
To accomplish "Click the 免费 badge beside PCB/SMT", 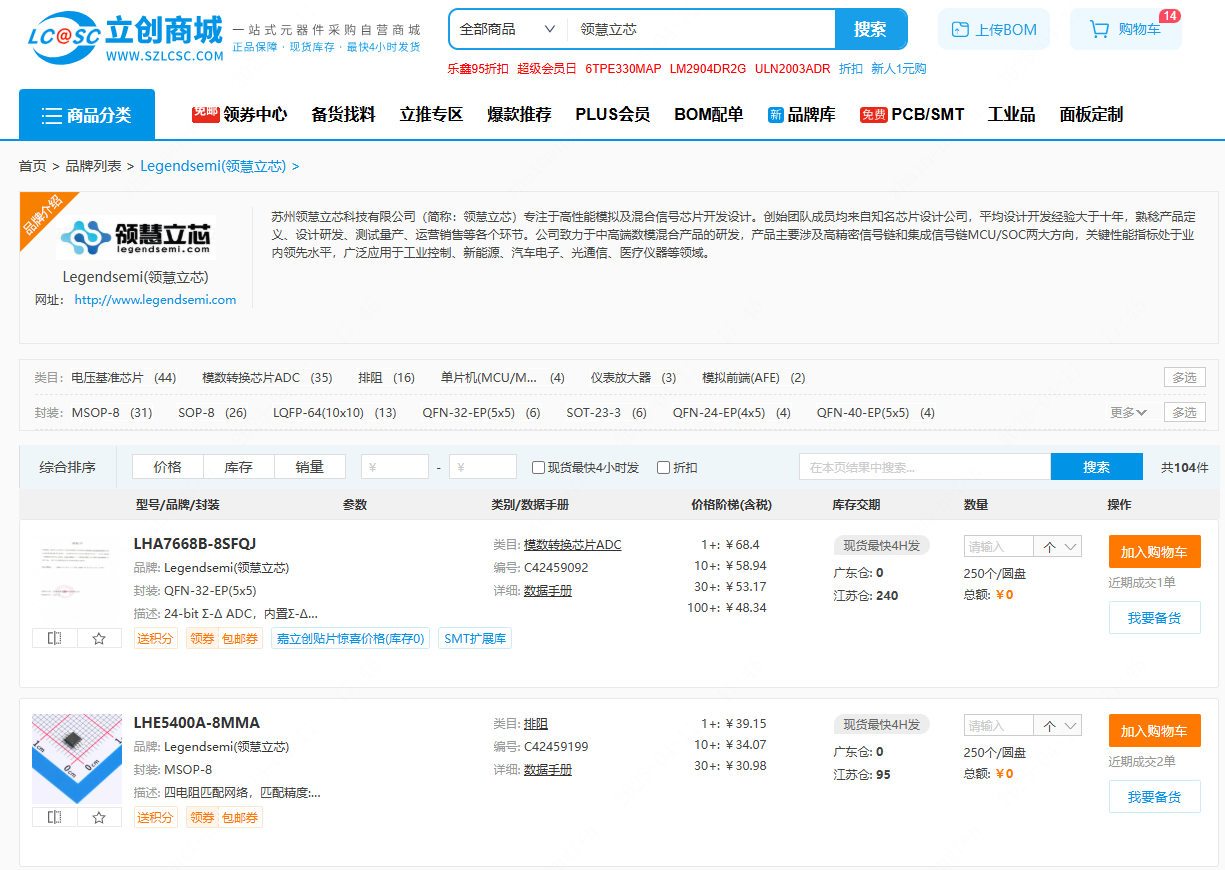I will (x=874, y=115).
